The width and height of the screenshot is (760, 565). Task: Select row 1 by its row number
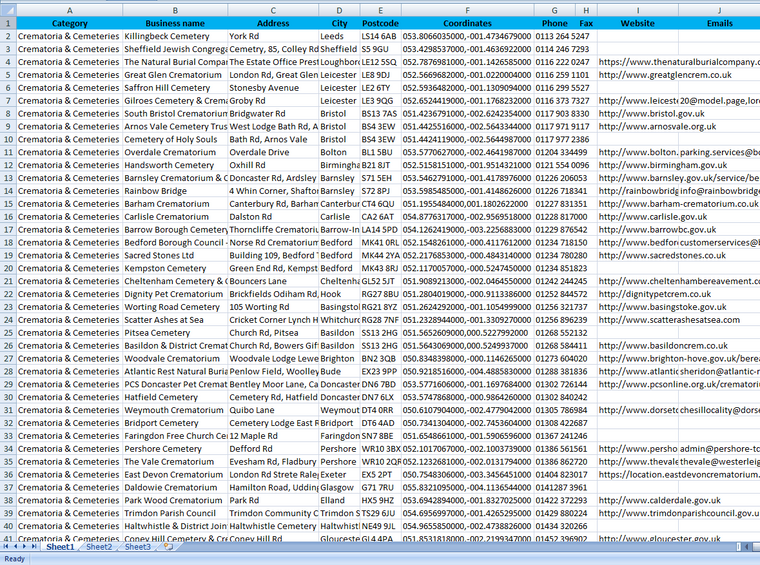8,23
